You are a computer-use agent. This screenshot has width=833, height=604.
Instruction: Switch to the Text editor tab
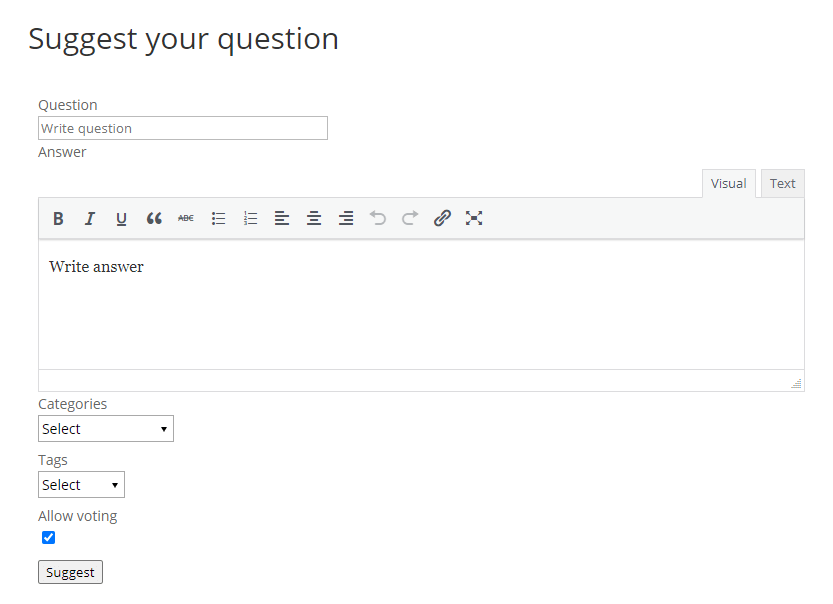782,184
